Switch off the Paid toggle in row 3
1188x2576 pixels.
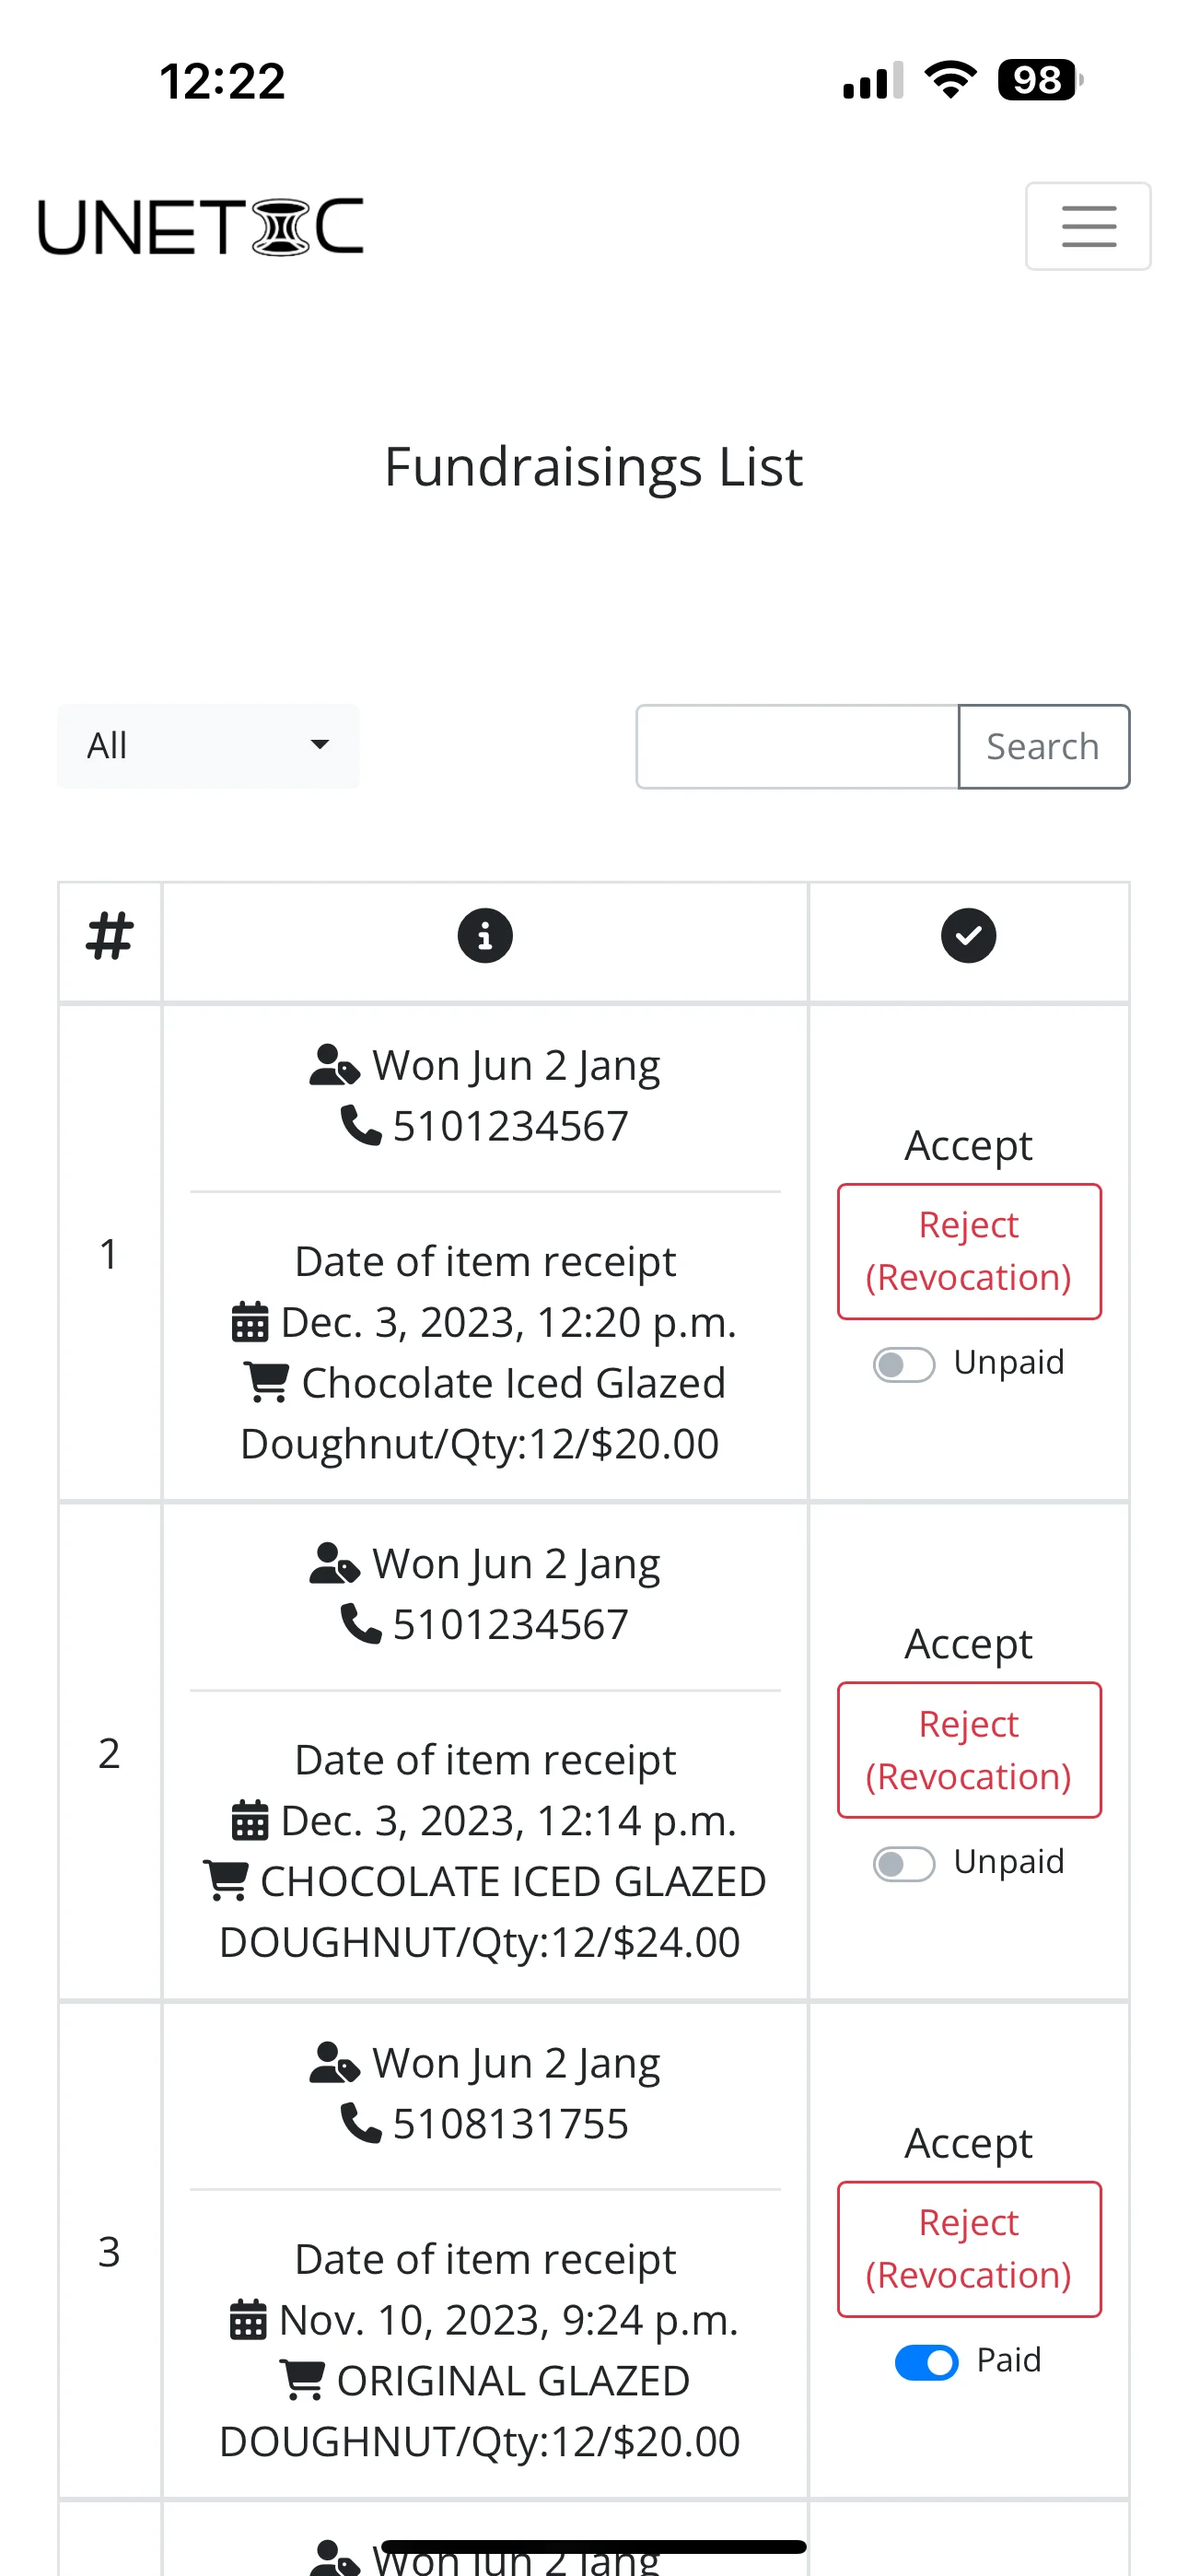(926, 2362)
